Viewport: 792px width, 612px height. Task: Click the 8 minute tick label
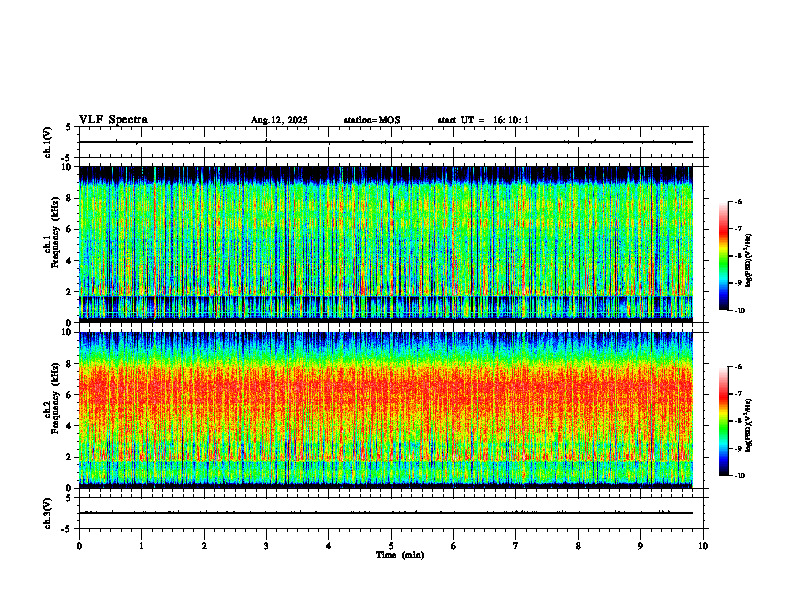click(578, 546)
